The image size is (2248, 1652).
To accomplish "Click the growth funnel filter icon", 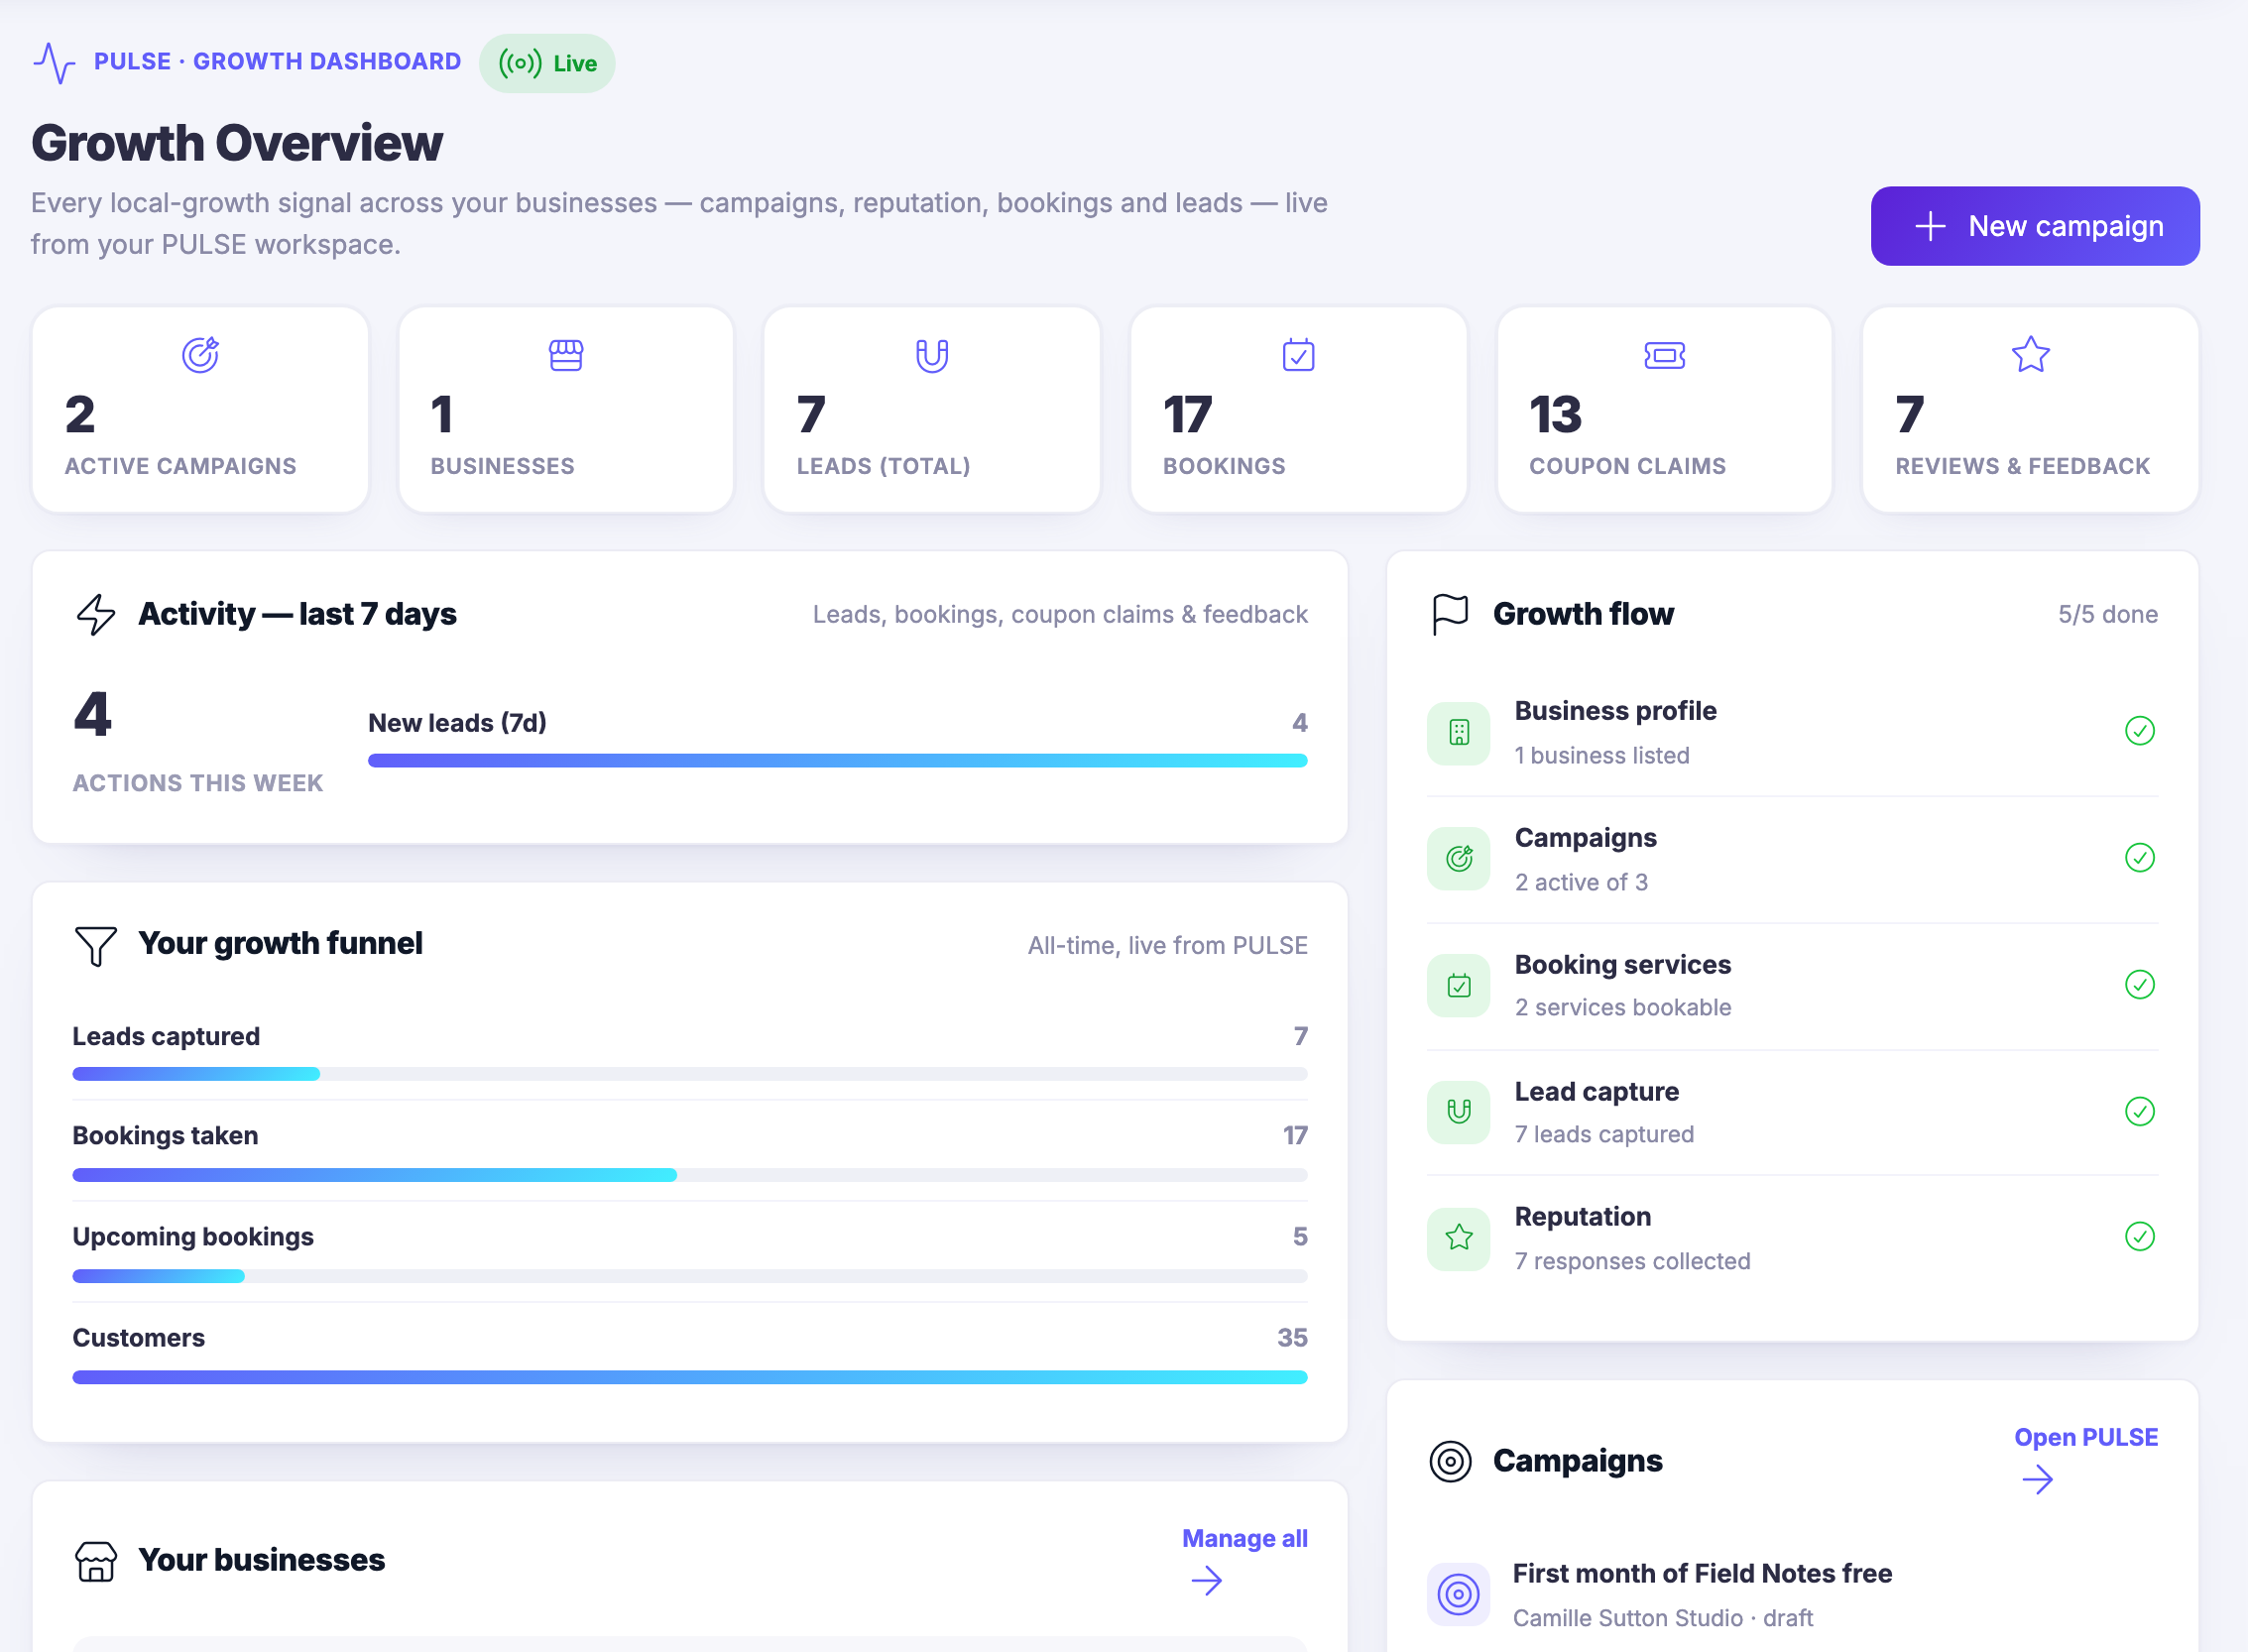I will (96, 945).
